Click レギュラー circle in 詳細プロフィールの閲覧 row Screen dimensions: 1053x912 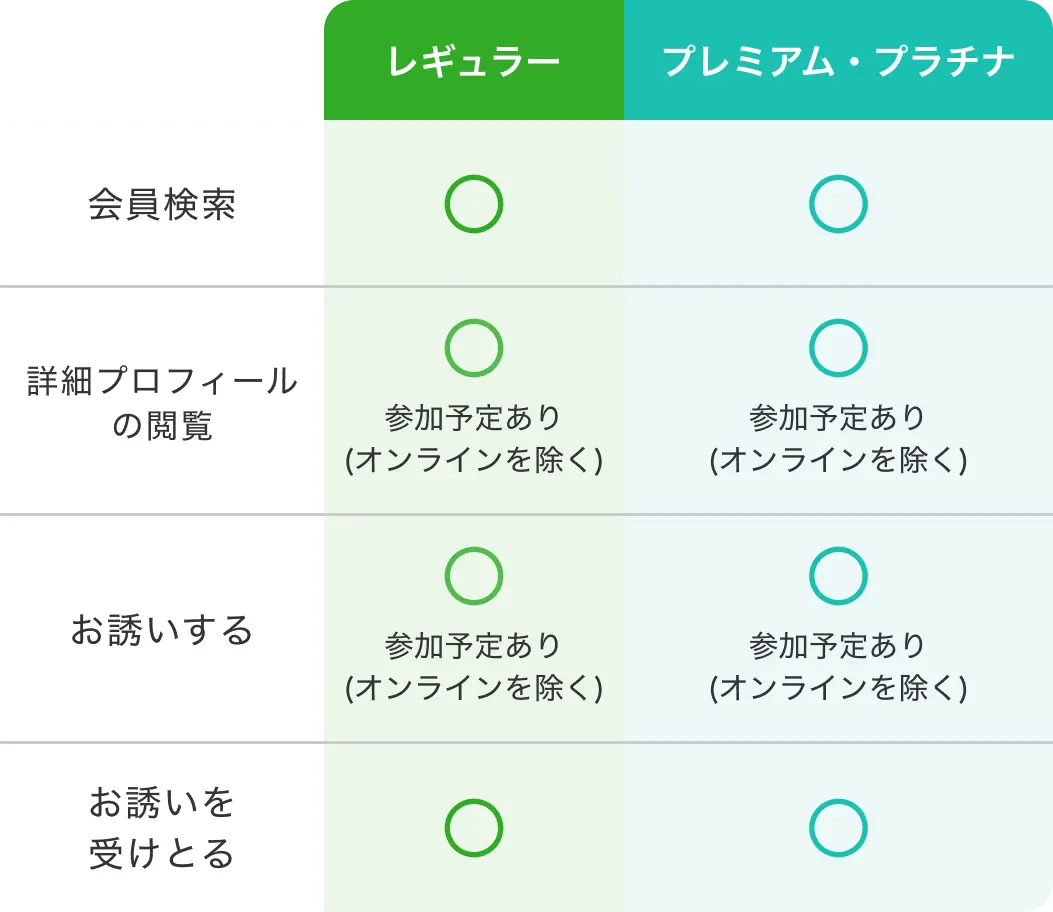click(x=473, y=348)
